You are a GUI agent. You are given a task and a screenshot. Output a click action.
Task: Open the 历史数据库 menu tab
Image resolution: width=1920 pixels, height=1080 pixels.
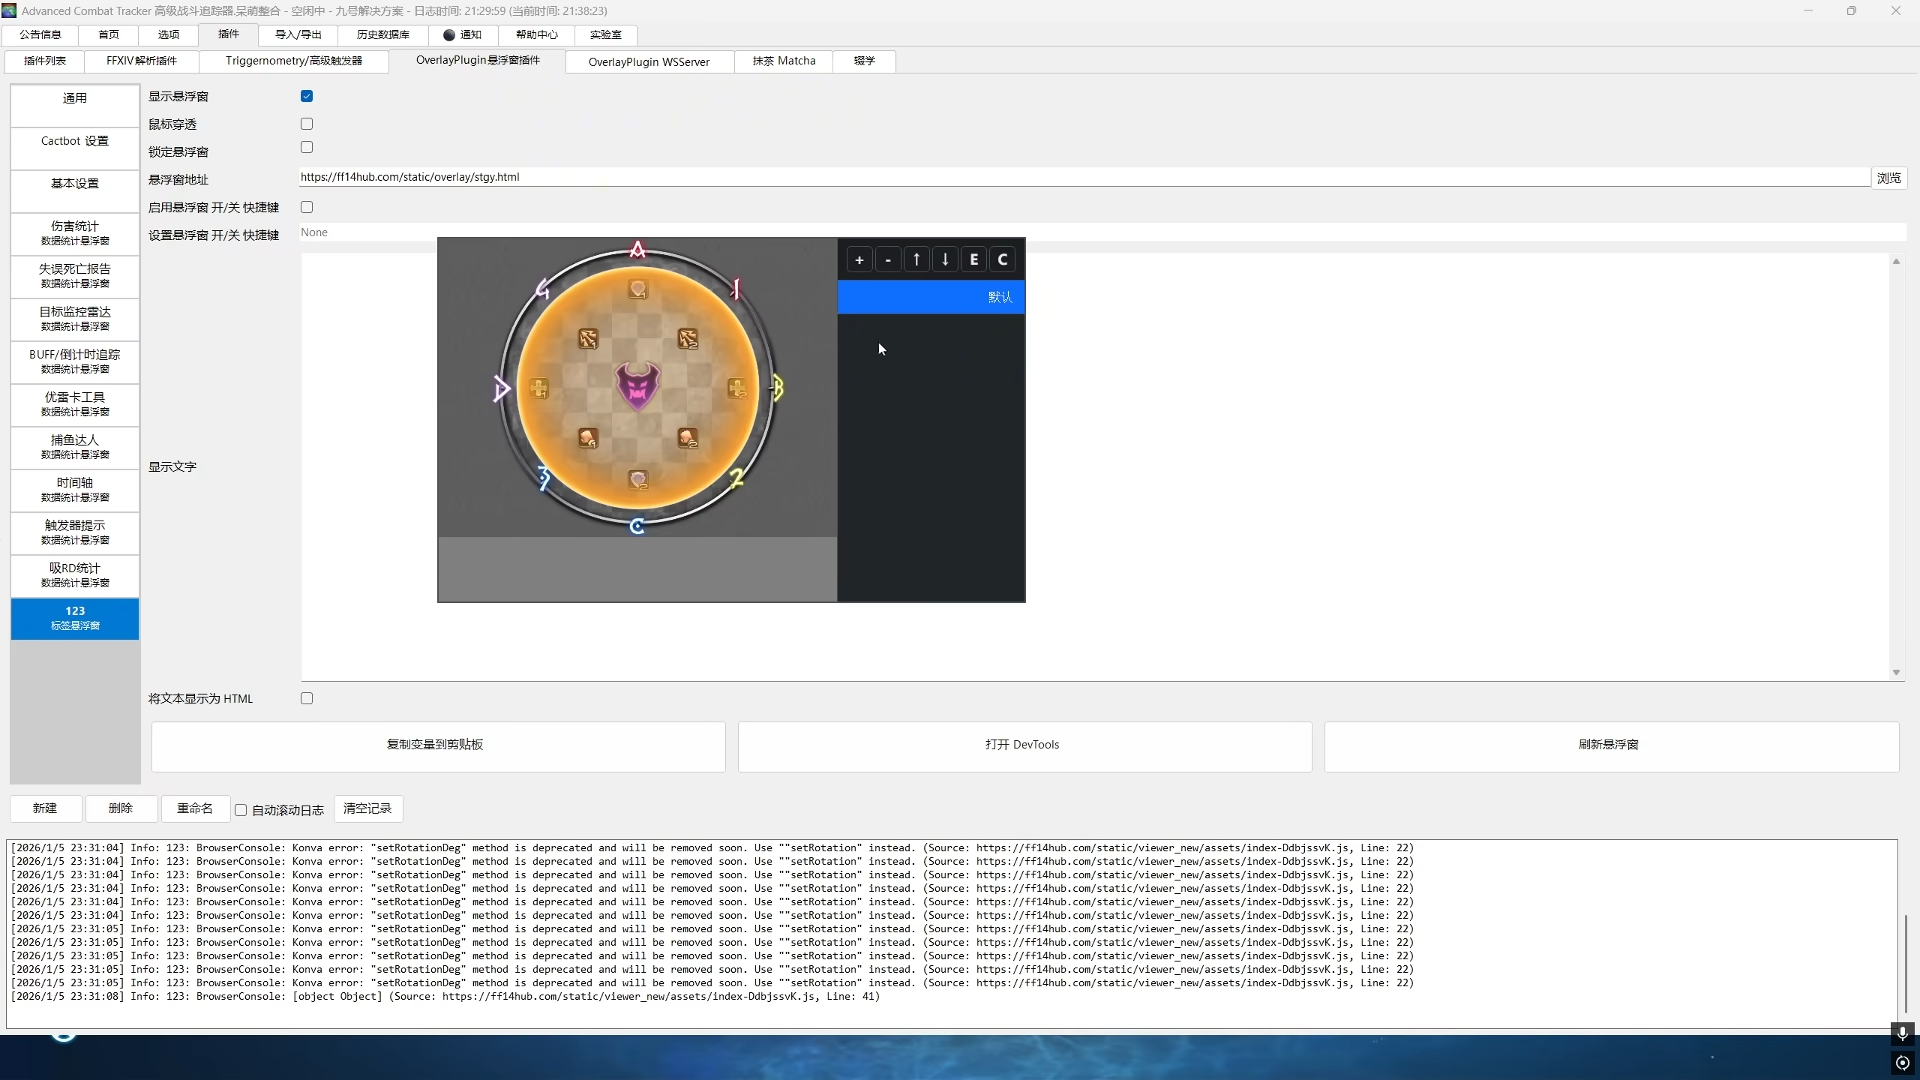(x=383, y=35)
